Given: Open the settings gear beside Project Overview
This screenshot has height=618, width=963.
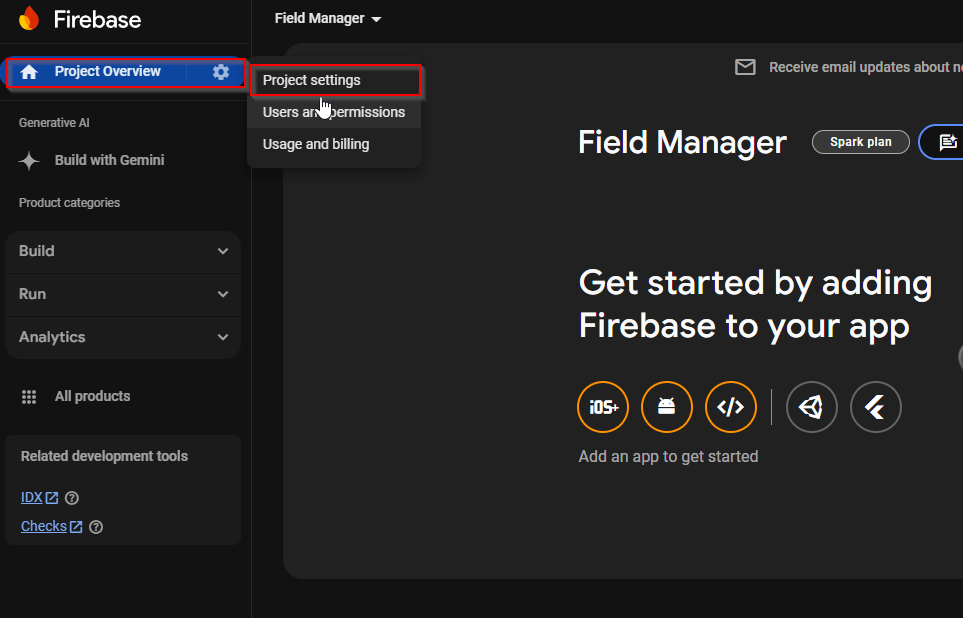Looking at the screenshot, I should [220, 72].
